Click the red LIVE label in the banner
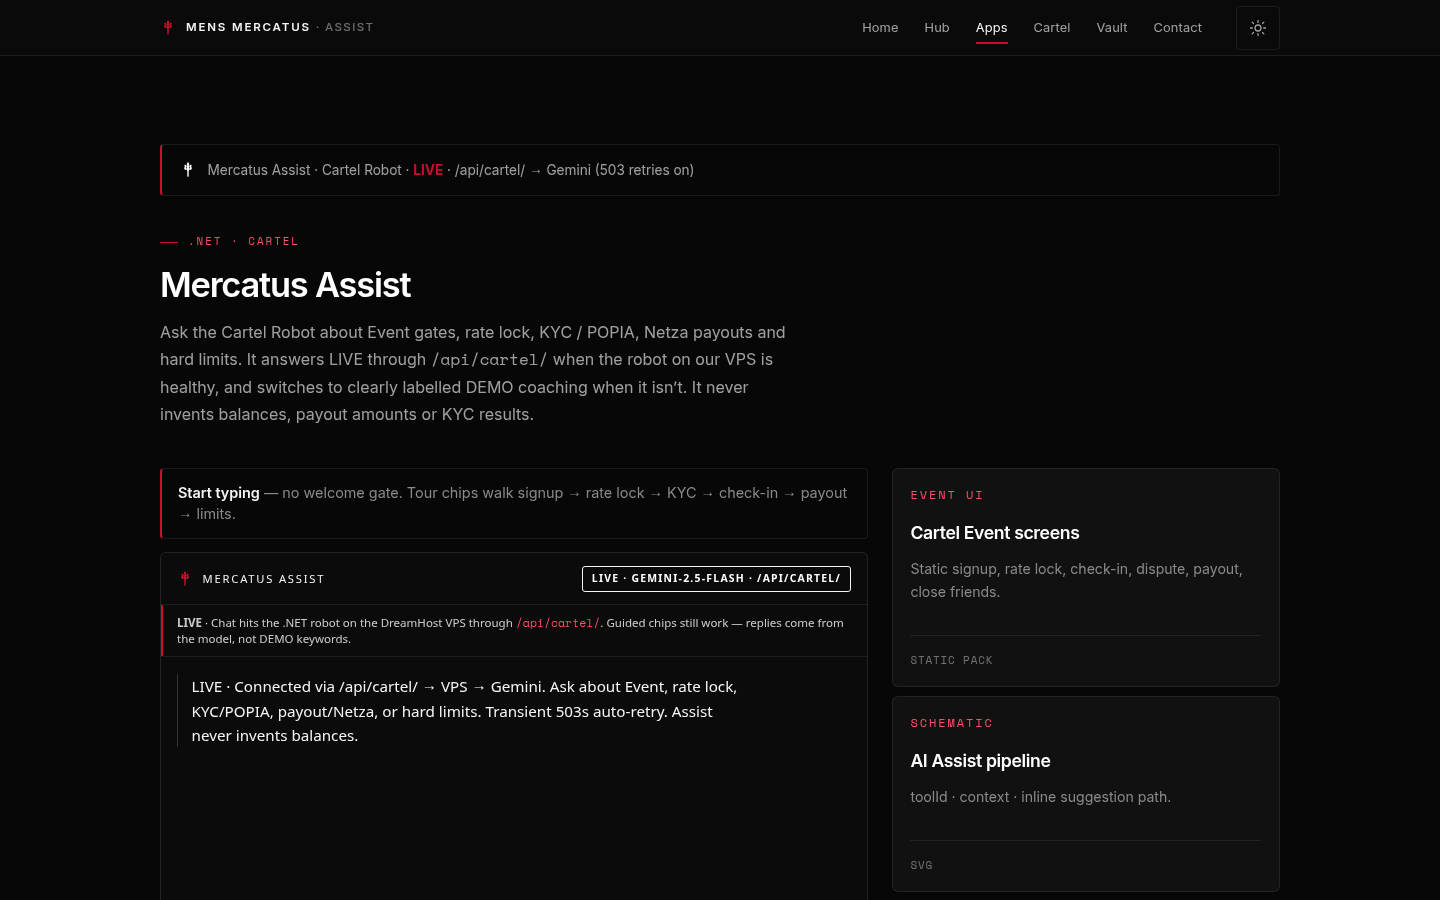 pos(428,170)
